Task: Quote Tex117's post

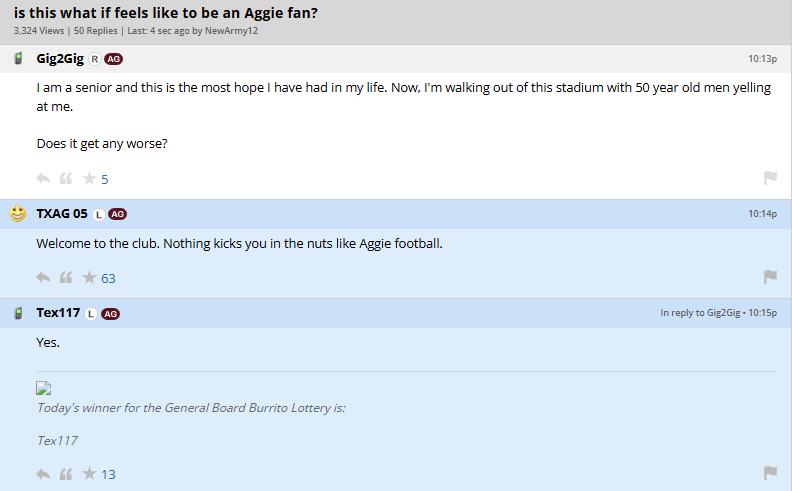Action: click(66, 473)
